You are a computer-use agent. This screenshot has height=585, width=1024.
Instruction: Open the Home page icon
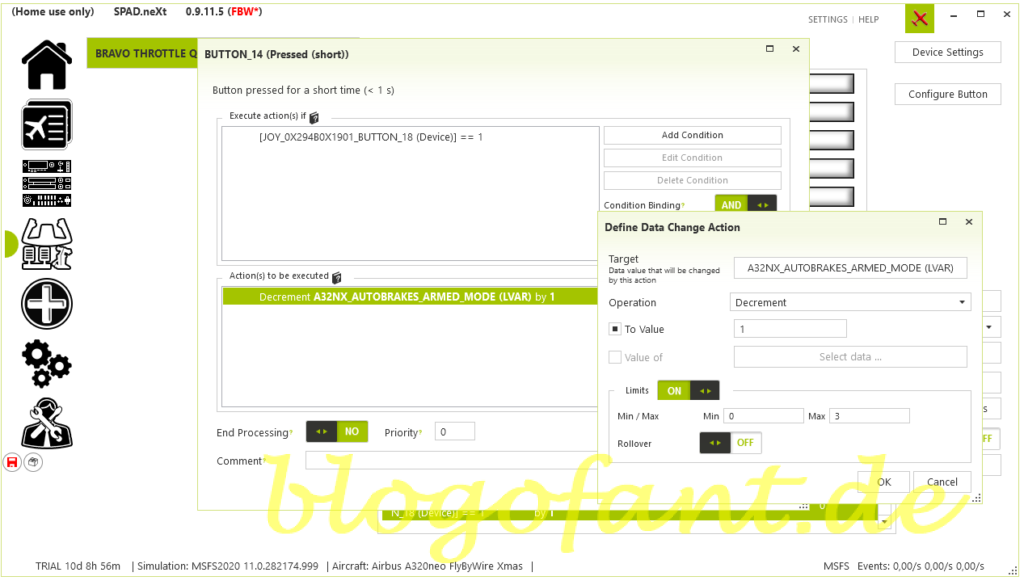(46, 65)
